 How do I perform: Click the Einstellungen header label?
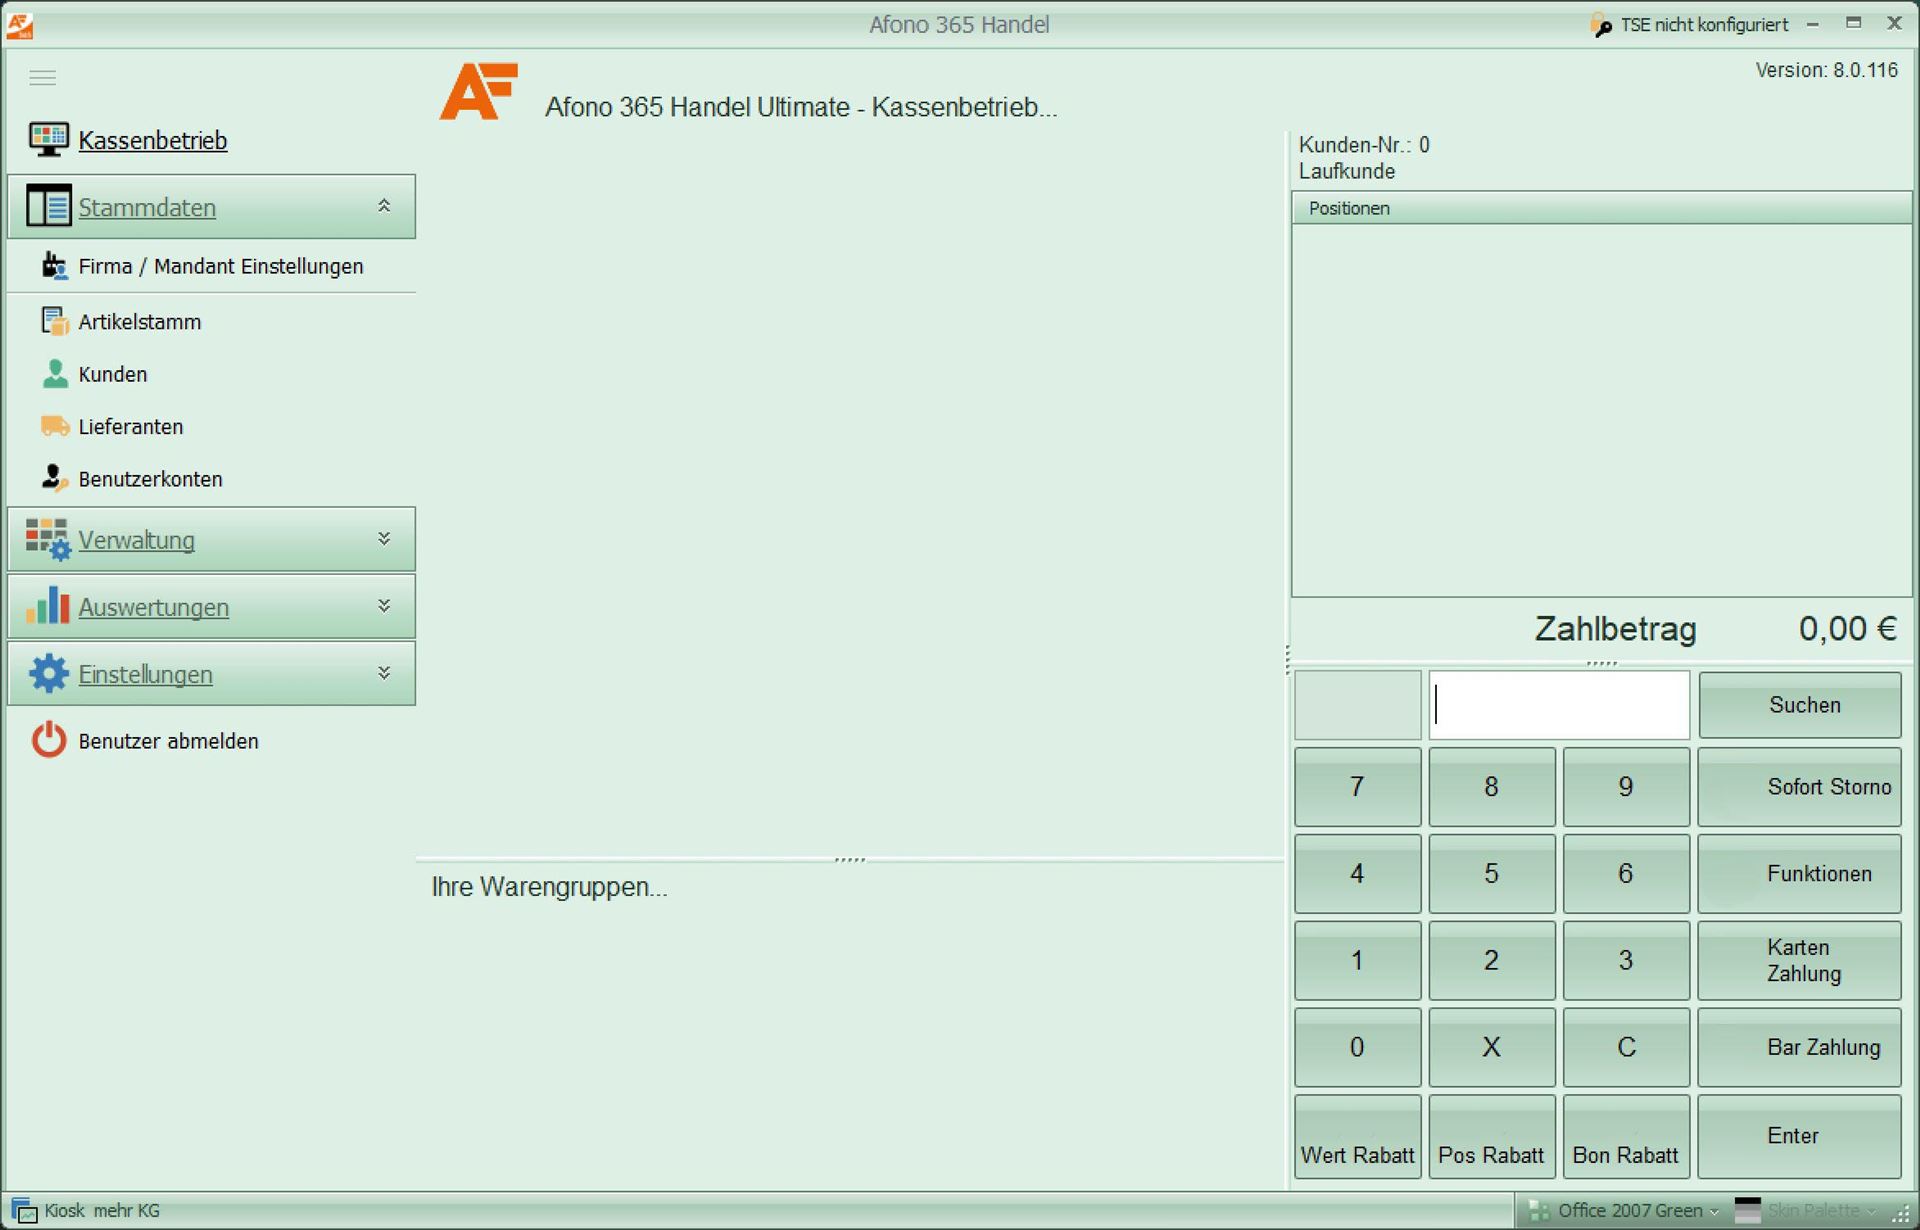tap(146, 674)
